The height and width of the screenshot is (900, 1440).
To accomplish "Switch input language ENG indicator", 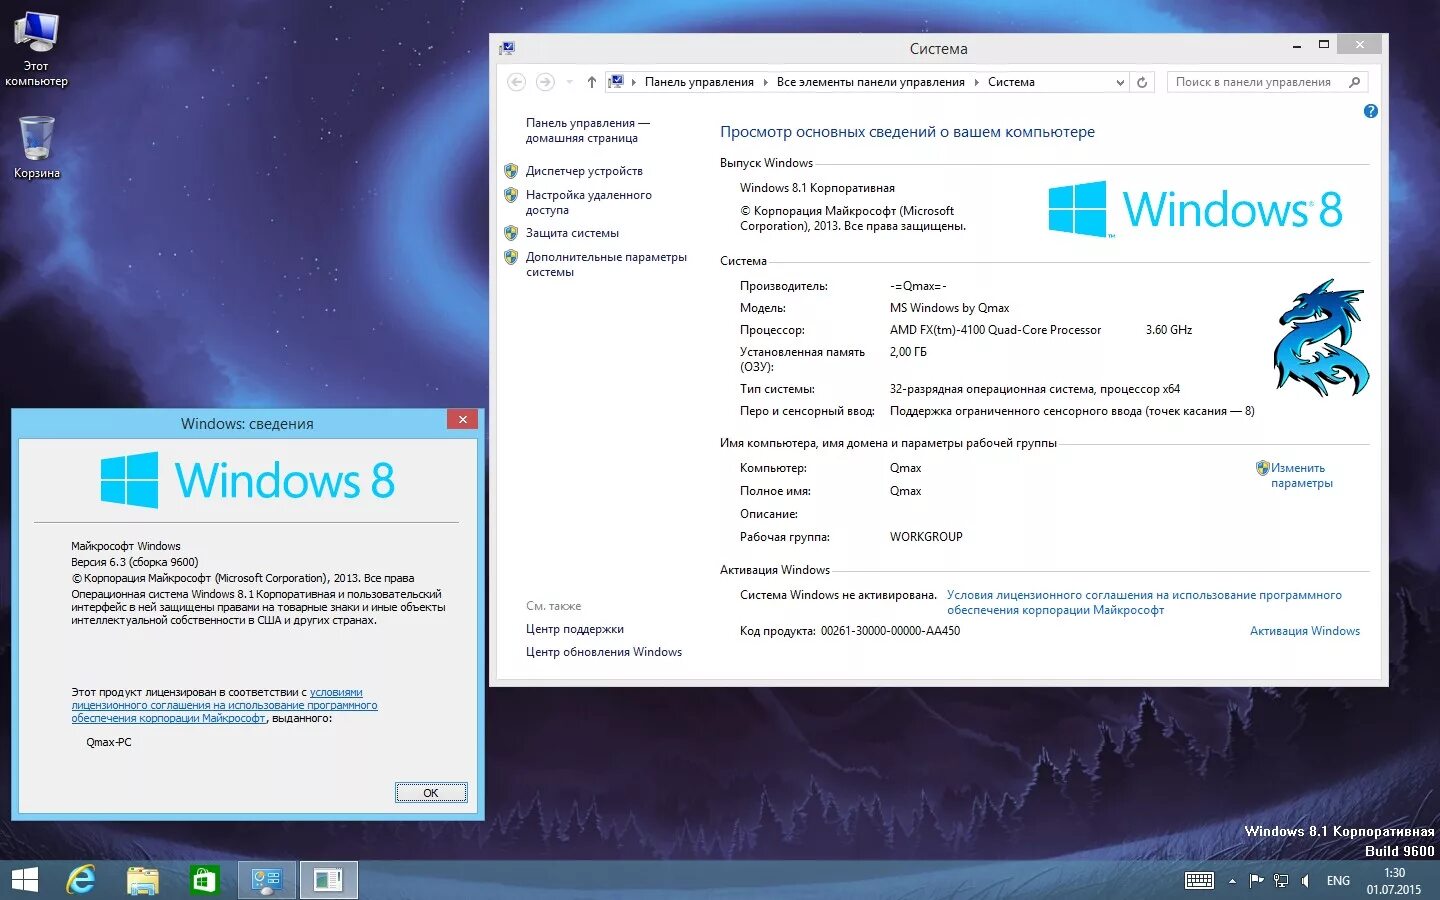I will coord(1338,881).
